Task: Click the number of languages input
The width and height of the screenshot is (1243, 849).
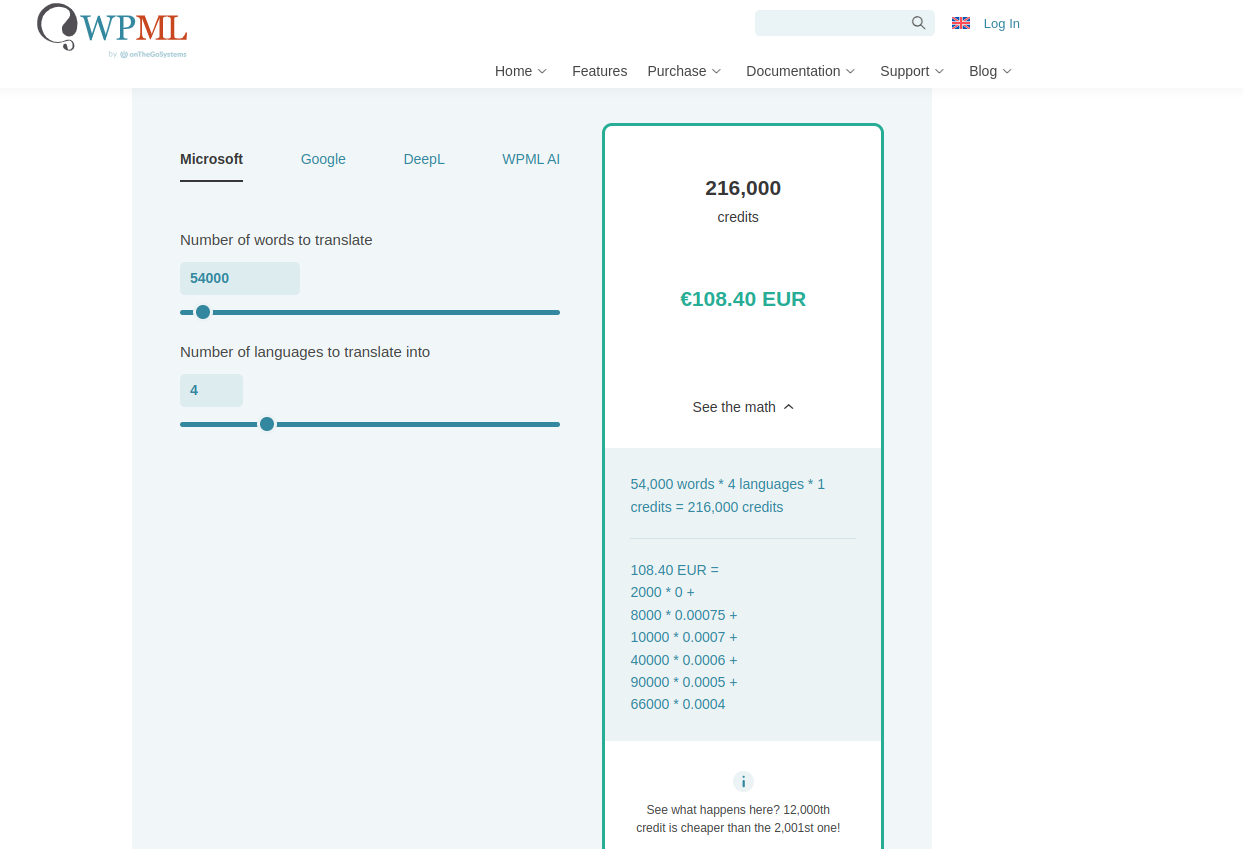Action: (x=211, y=390)
